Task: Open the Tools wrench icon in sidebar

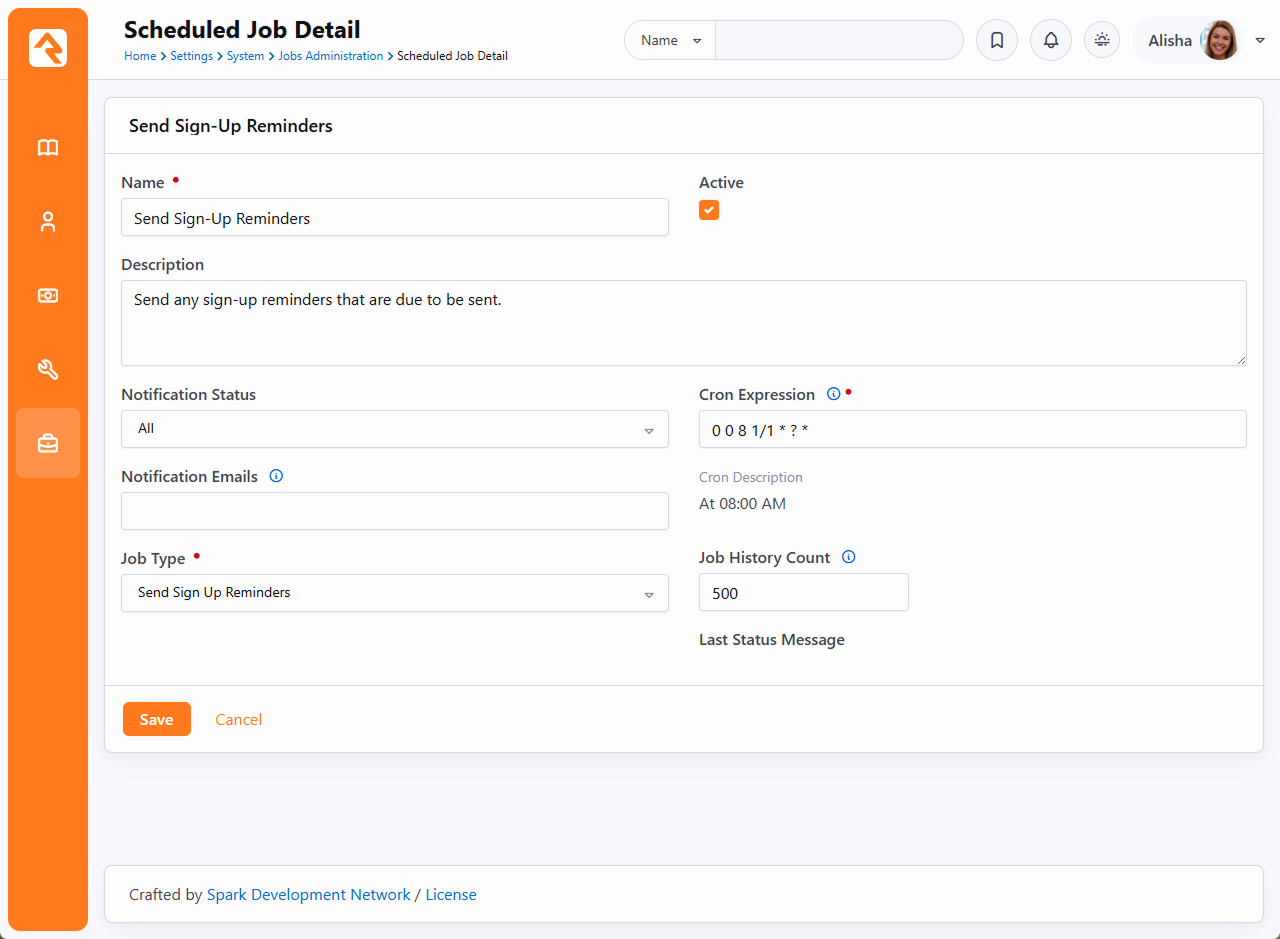Action: 48,370
